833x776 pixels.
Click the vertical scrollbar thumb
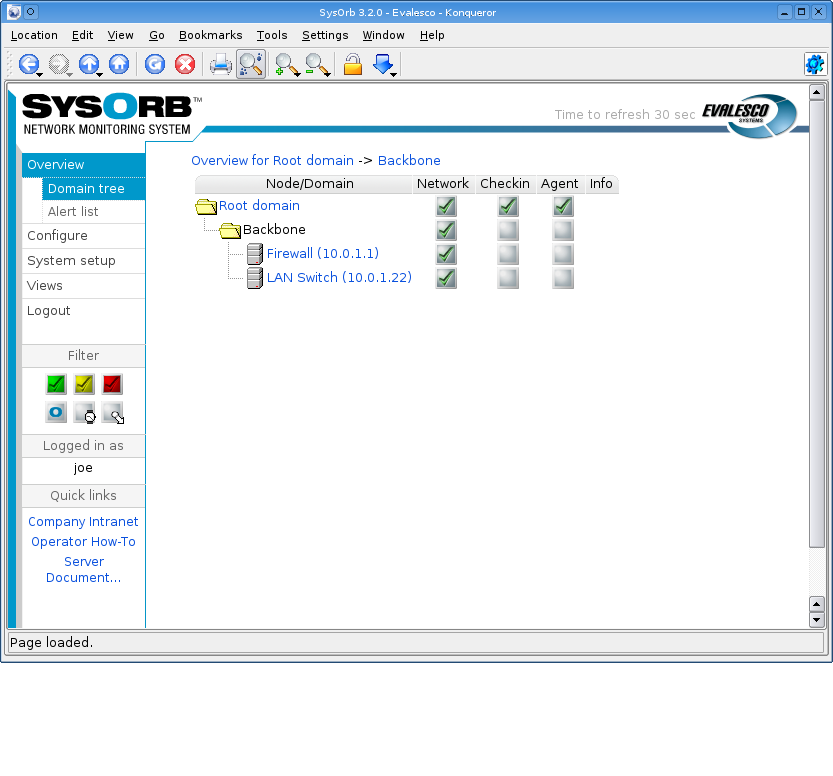pos(817,324)
